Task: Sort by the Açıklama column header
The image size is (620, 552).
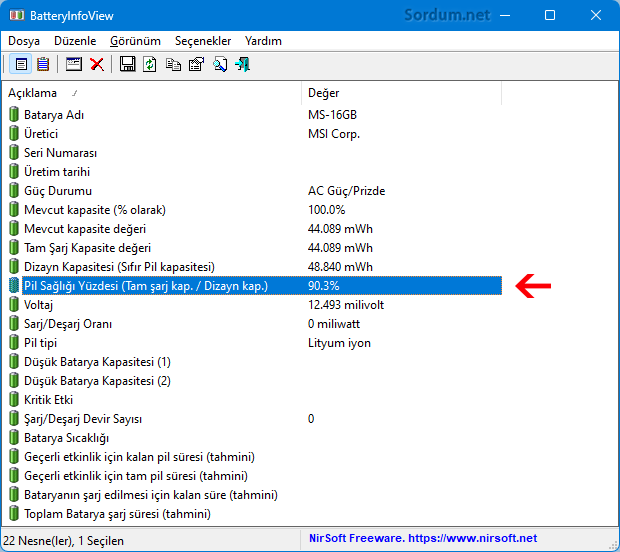Action: click(152, 93)
